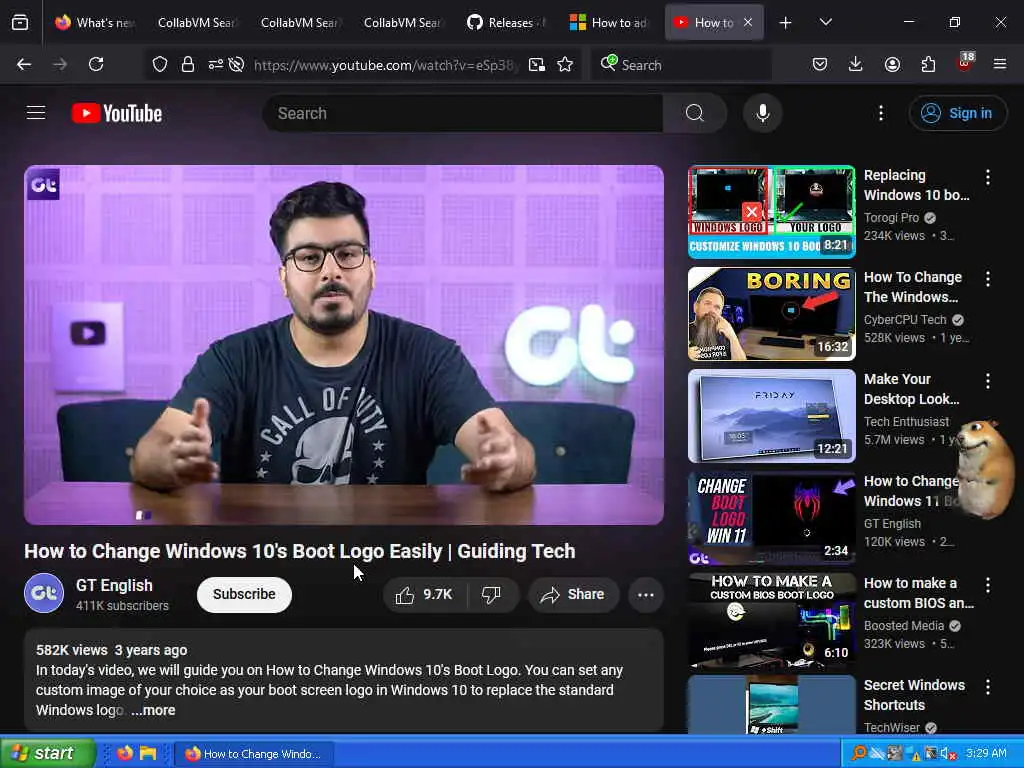Screen dimensions: 1024x768
Task: Open more actions ellipsis under video
Action: click(x=646, y=594)
